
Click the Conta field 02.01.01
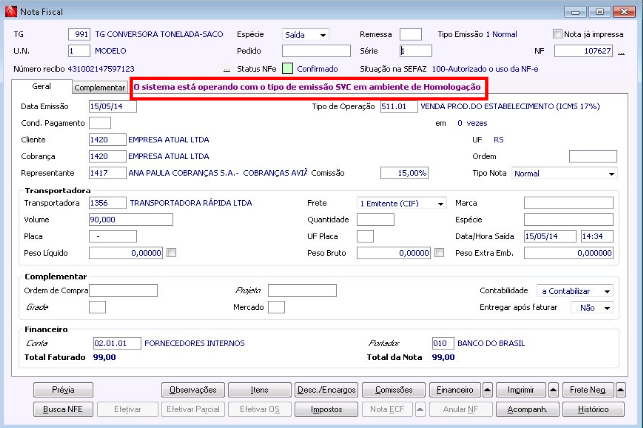pos(117,343)
